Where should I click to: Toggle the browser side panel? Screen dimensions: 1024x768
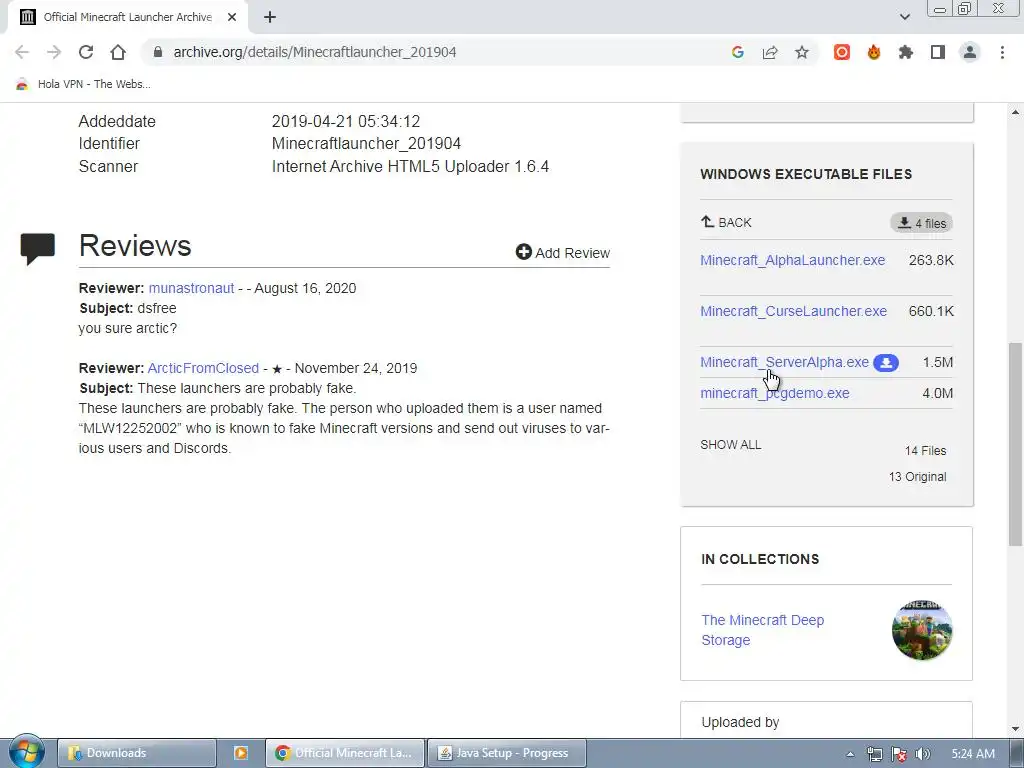click(x=938, y=52)
